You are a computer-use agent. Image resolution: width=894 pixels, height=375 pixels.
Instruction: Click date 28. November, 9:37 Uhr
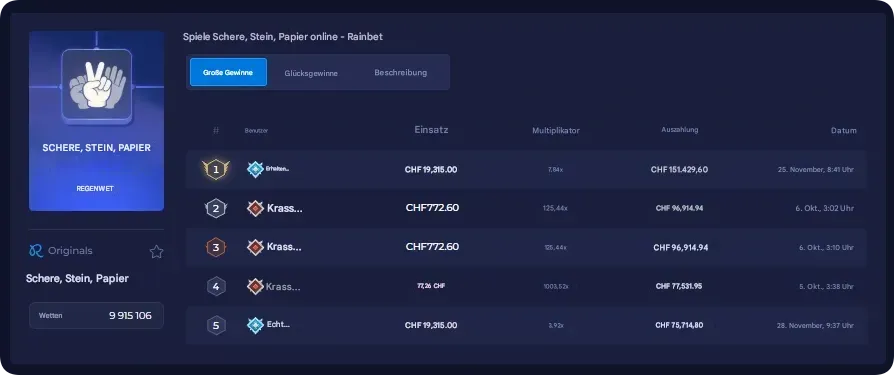click(815, 325)
